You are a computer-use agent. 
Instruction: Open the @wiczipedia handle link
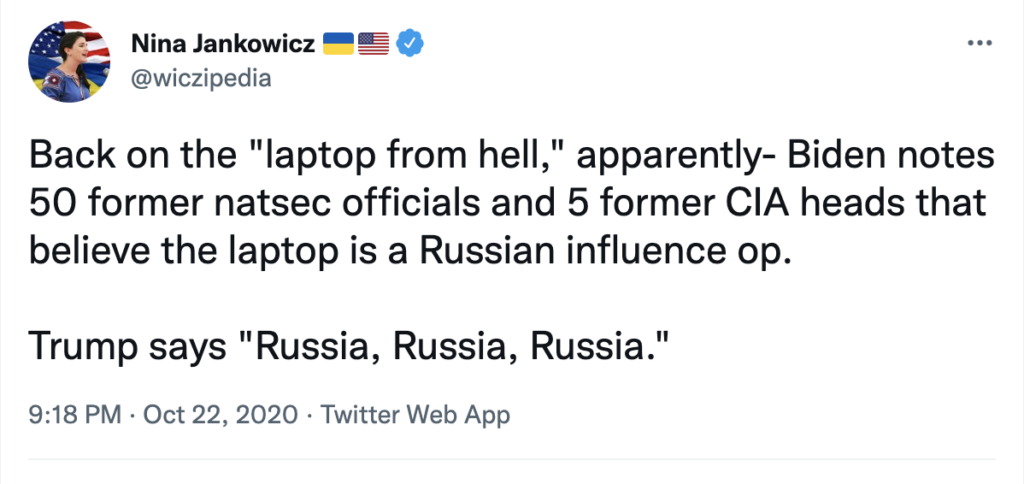click(x=201, y=78)
